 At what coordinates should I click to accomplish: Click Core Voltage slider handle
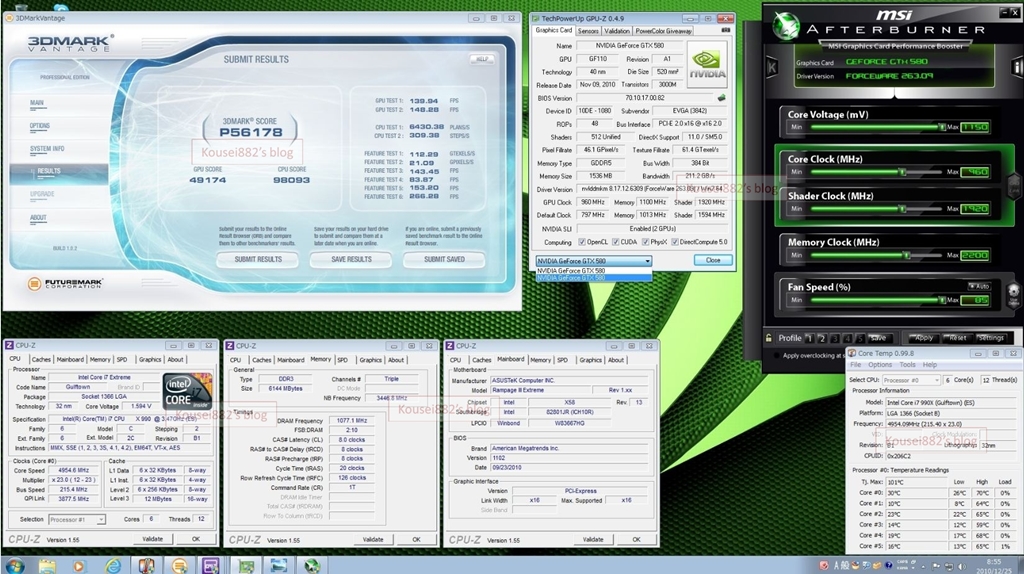(942, 127)
